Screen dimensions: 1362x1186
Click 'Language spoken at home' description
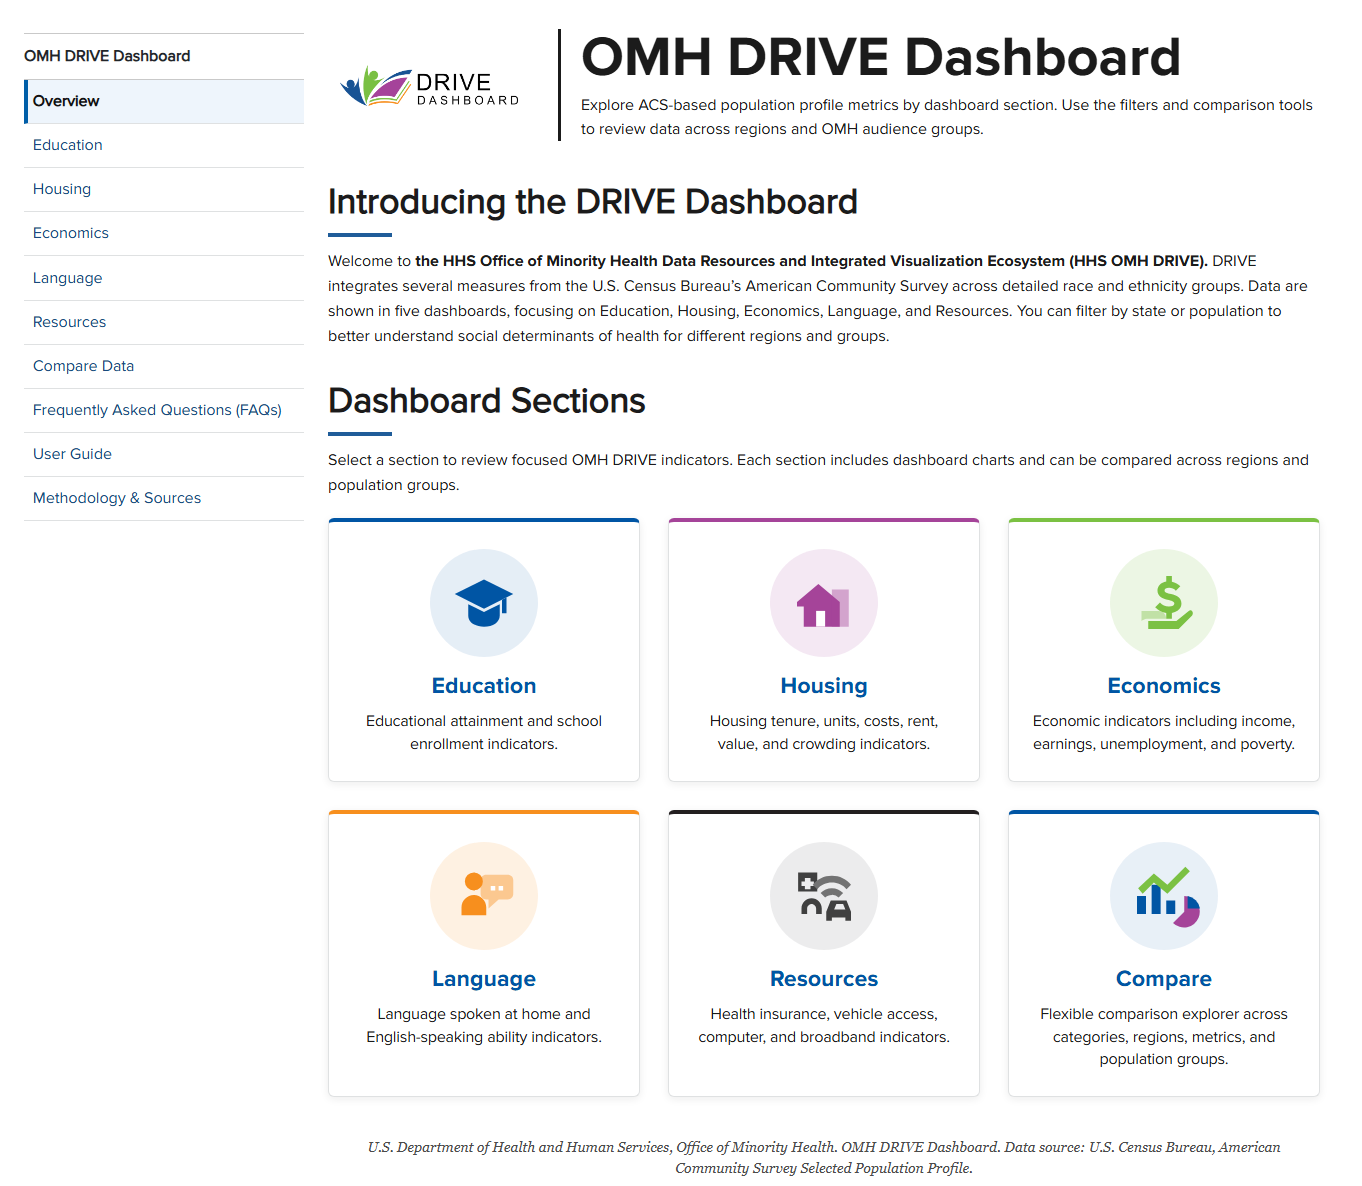coord(484,1025)
